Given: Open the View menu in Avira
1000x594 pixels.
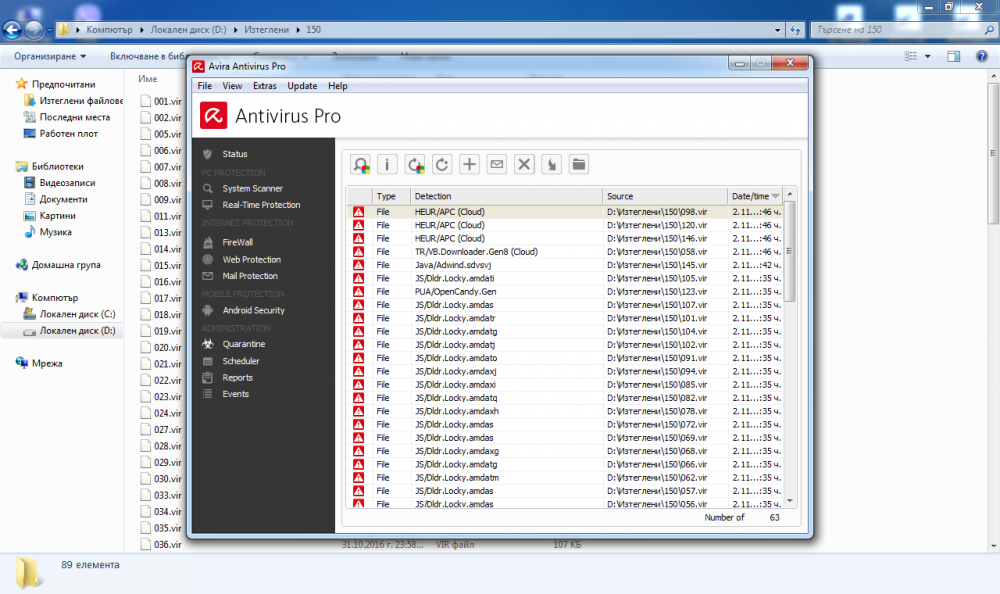Looking at the screenshot, I should click(x=232, y=85).
